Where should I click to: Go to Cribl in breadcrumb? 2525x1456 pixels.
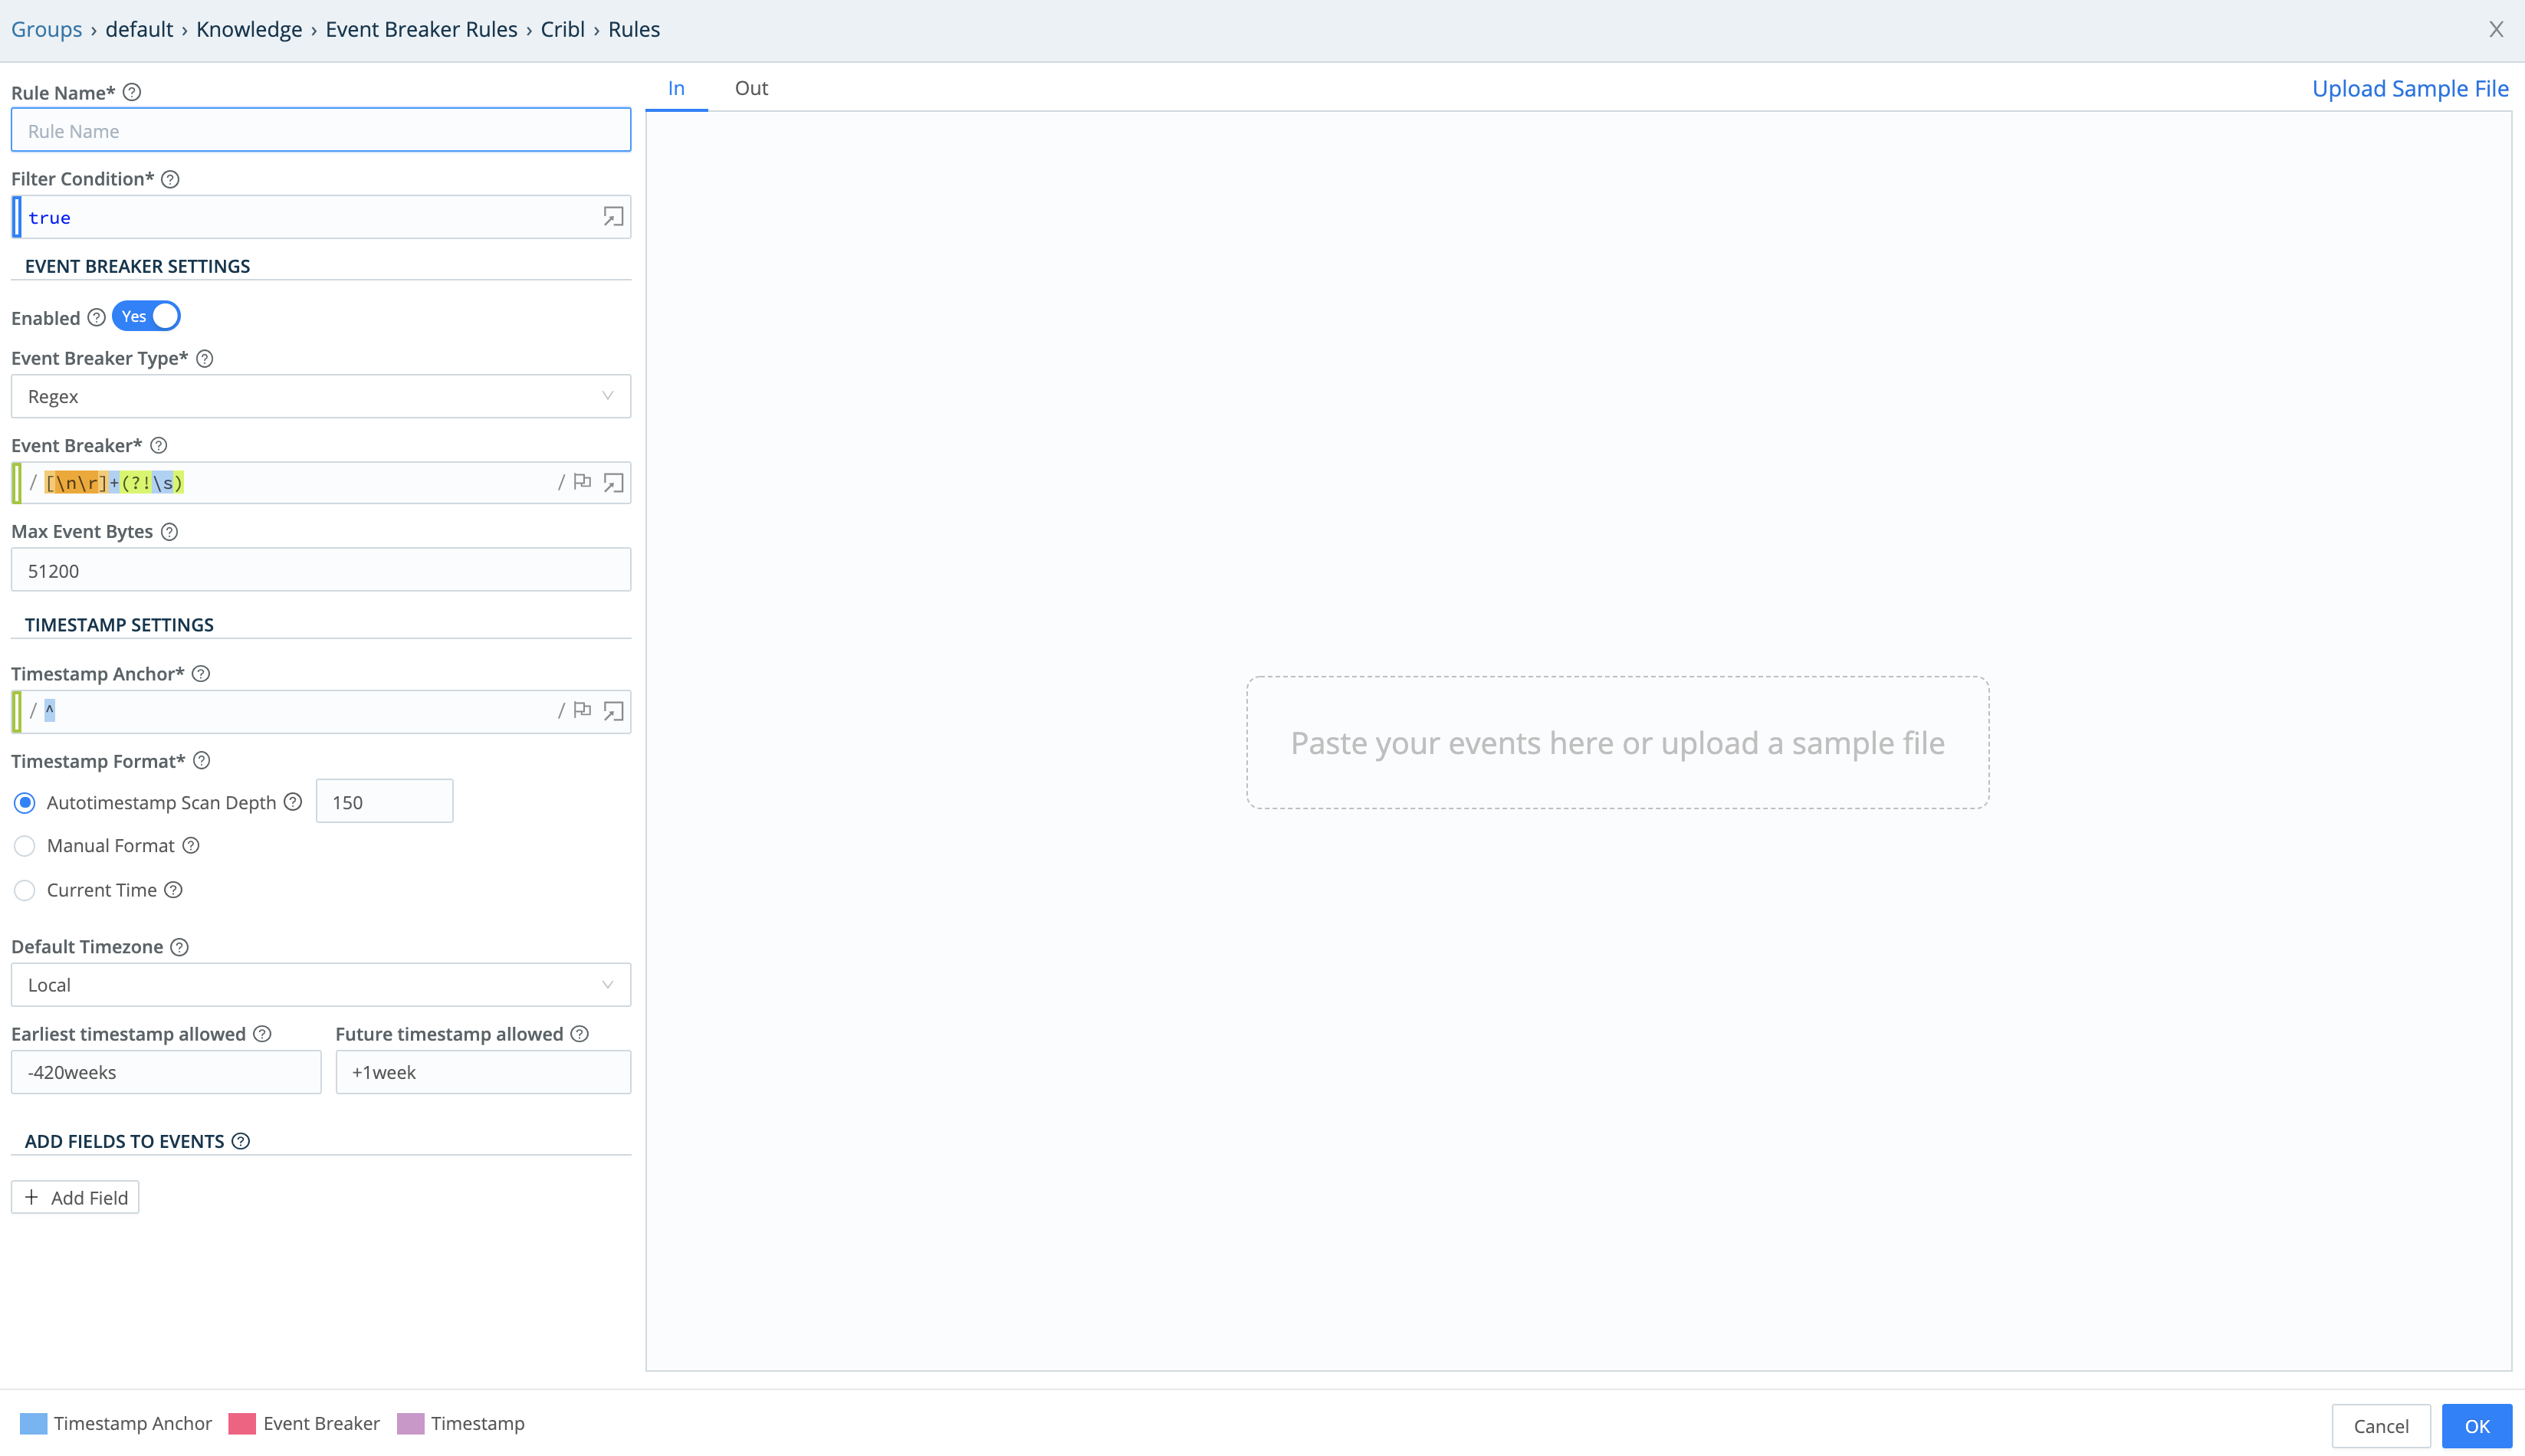point(563,29)
